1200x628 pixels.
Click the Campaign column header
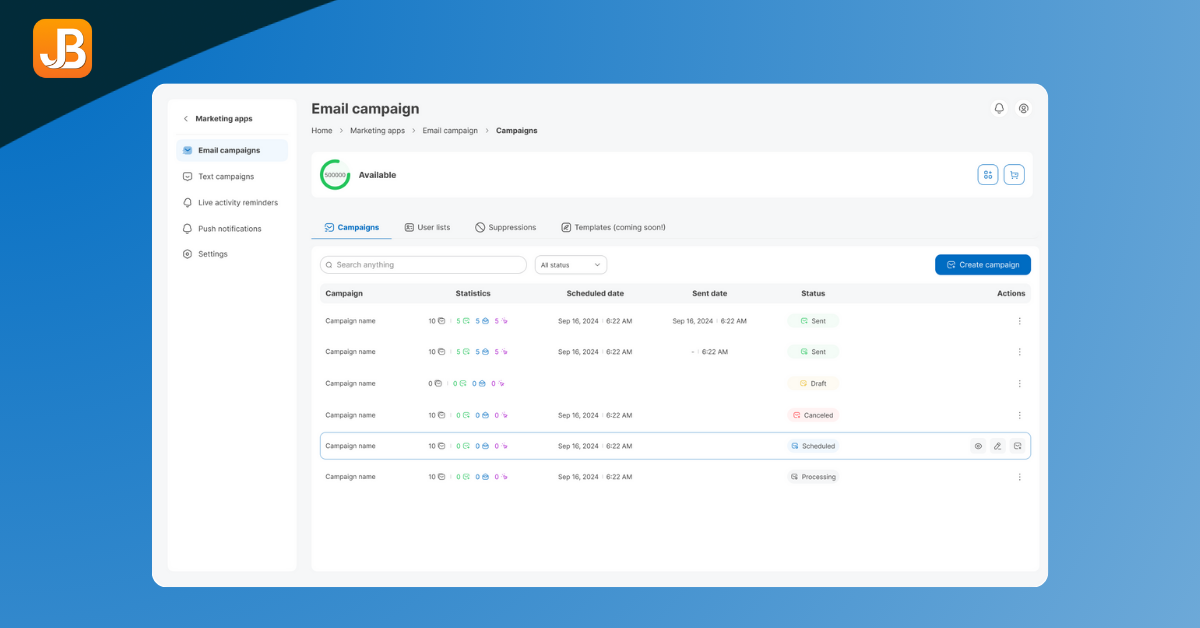click(x=344, y=293)
